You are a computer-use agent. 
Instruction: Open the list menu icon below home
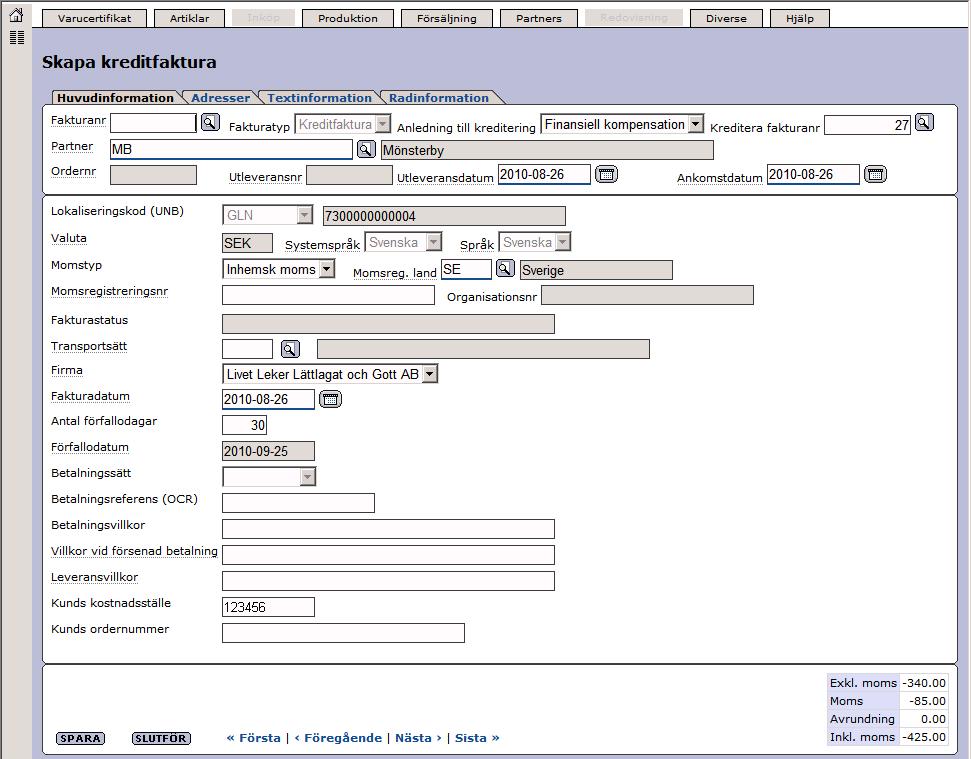[17, 37]
